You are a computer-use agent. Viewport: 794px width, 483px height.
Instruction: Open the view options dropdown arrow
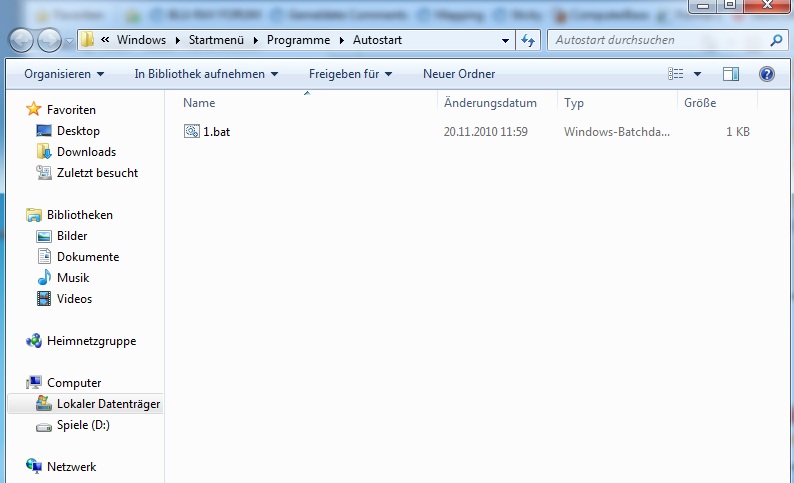click(x=697, y=74)
